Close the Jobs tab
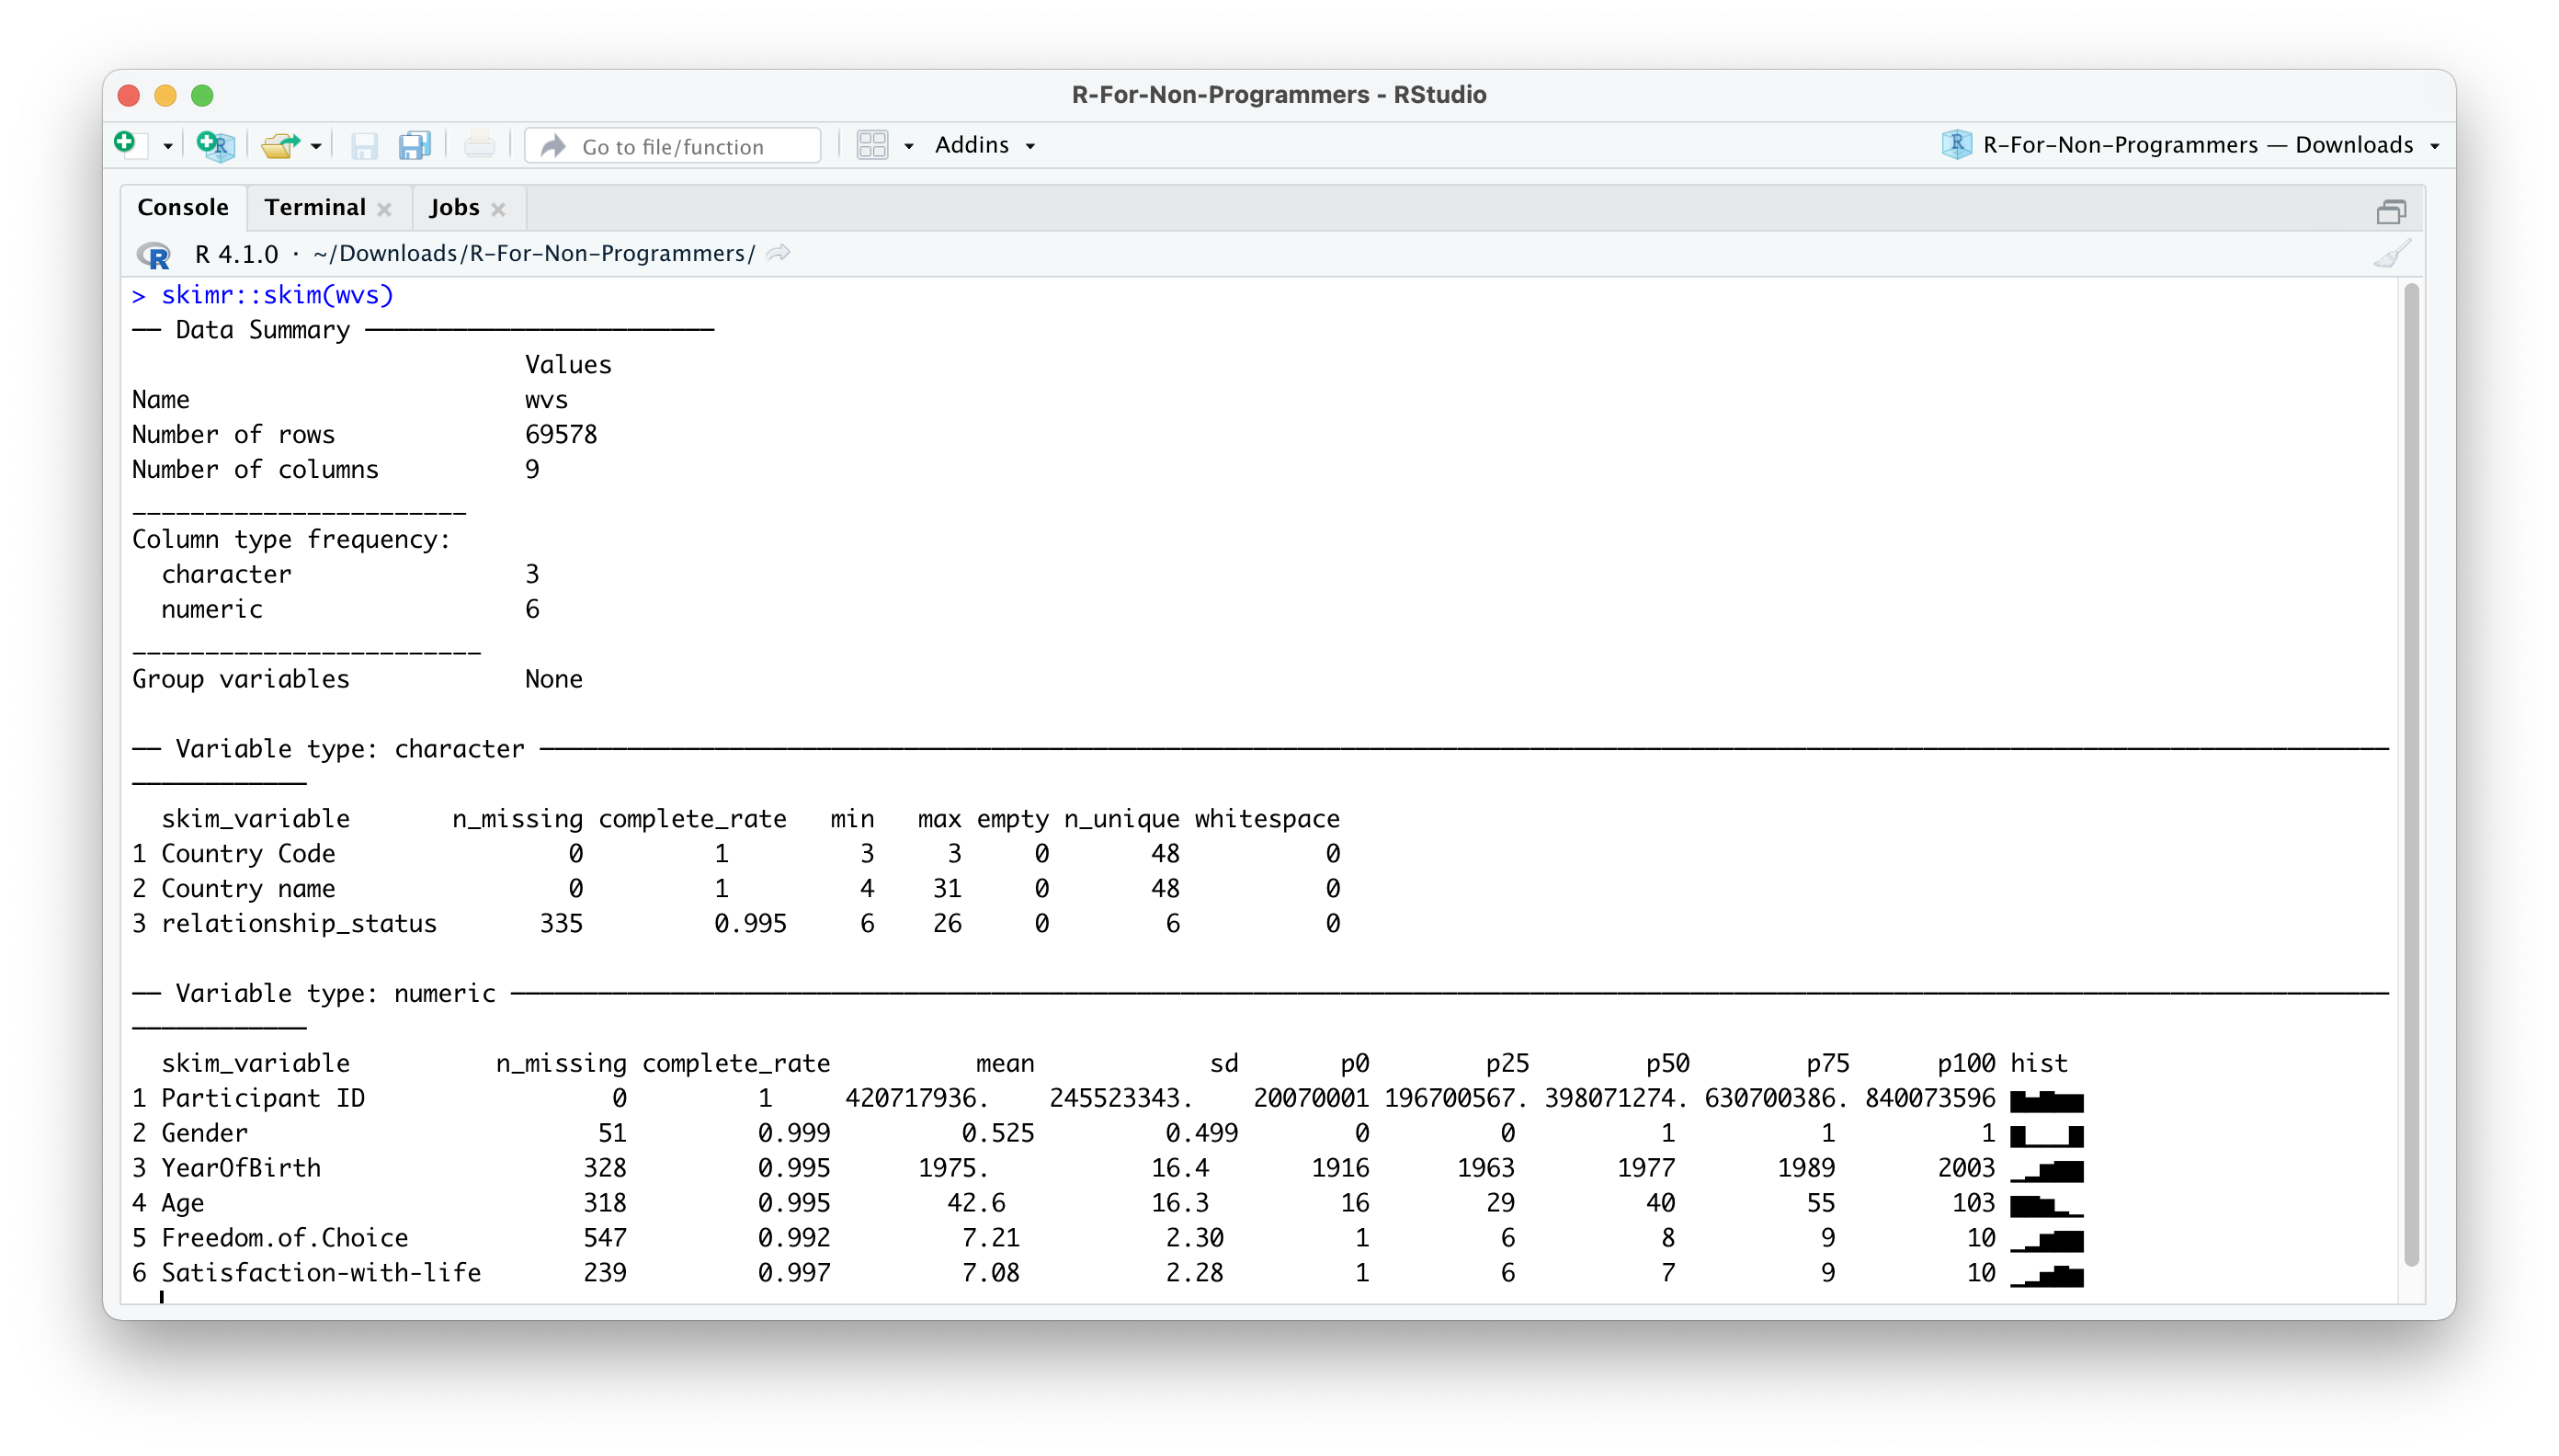This screenshot has height=1456, width=2559. 498,209
